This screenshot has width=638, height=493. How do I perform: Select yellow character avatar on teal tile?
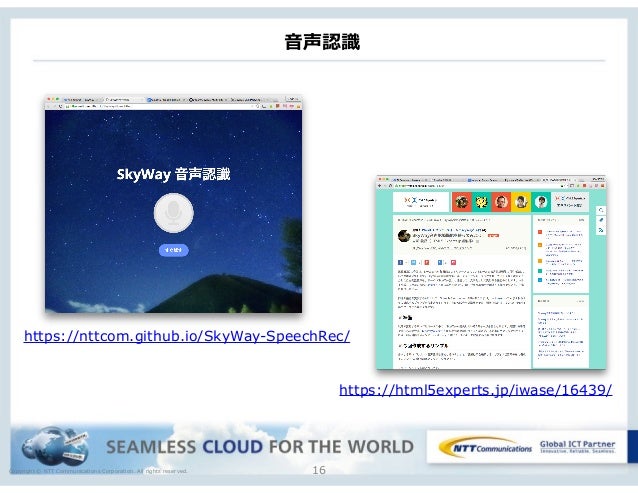point(481,202)
